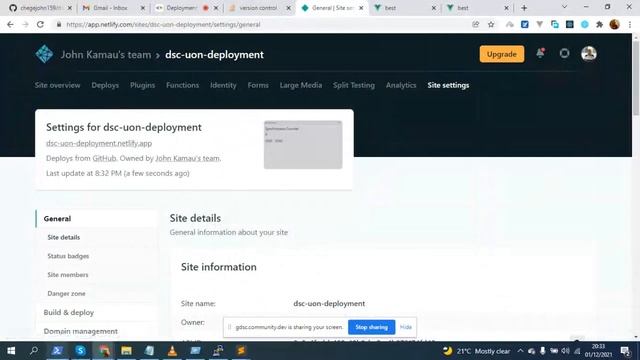Open the Large Media tab

pyautogui.click(x=301, y=85)
